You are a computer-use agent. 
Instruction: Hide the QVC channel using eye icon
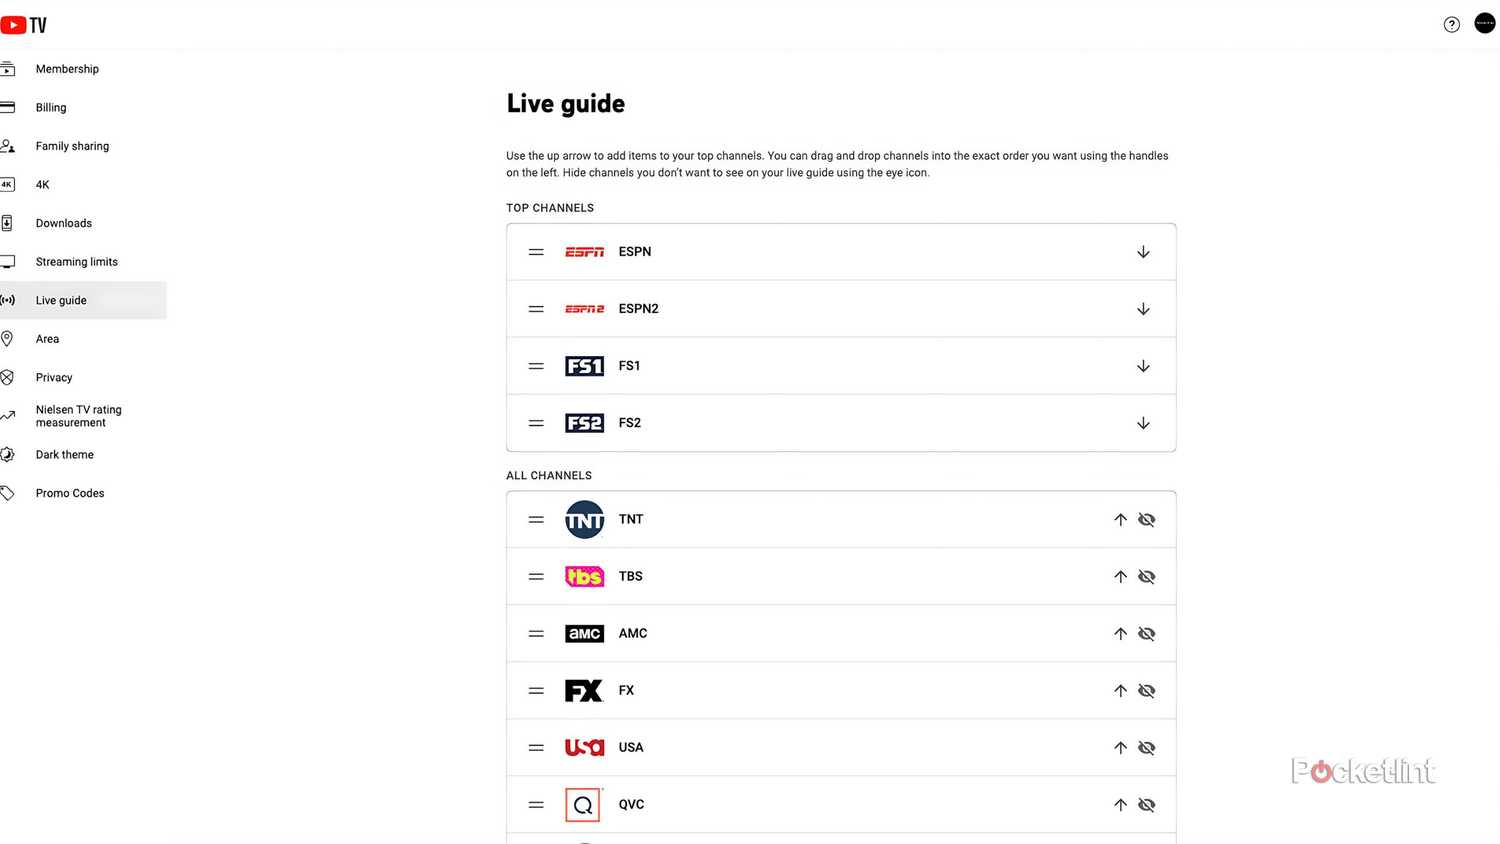click(1146, 804)
